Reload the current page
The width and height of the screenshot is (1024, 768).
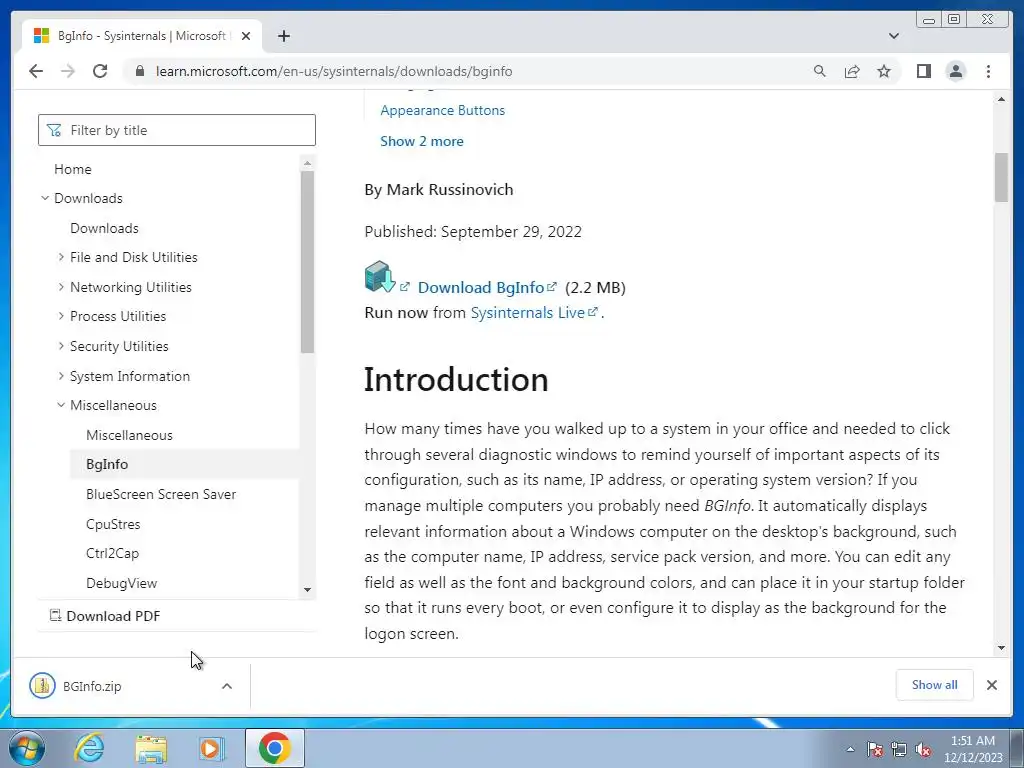pos(100,71)
